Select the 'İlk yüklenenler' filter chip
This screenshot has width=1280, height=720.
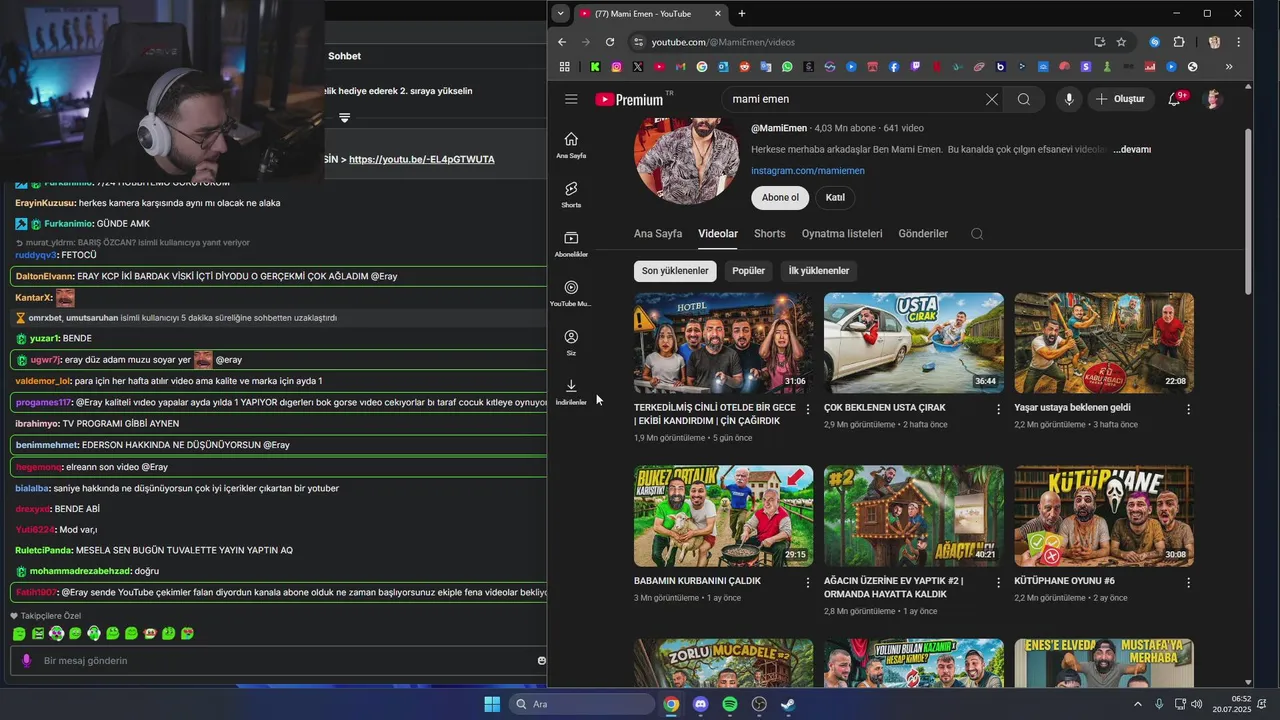pyautogui.click(x=819, y=271)
